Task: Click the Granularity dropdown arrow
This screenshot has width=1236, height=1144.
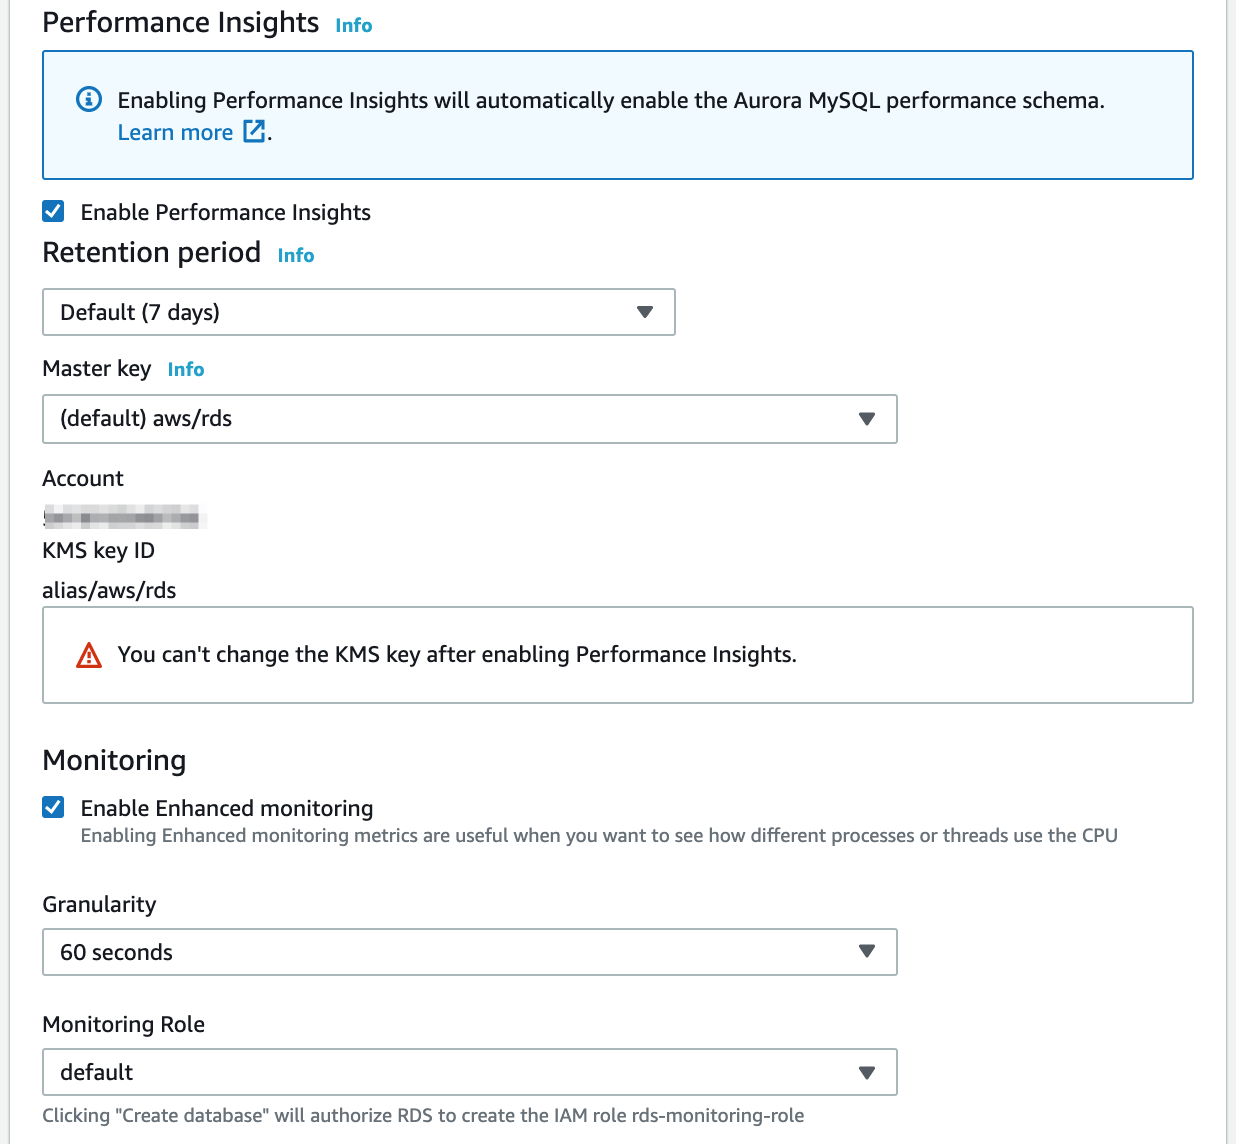Action: click(867, 952)
